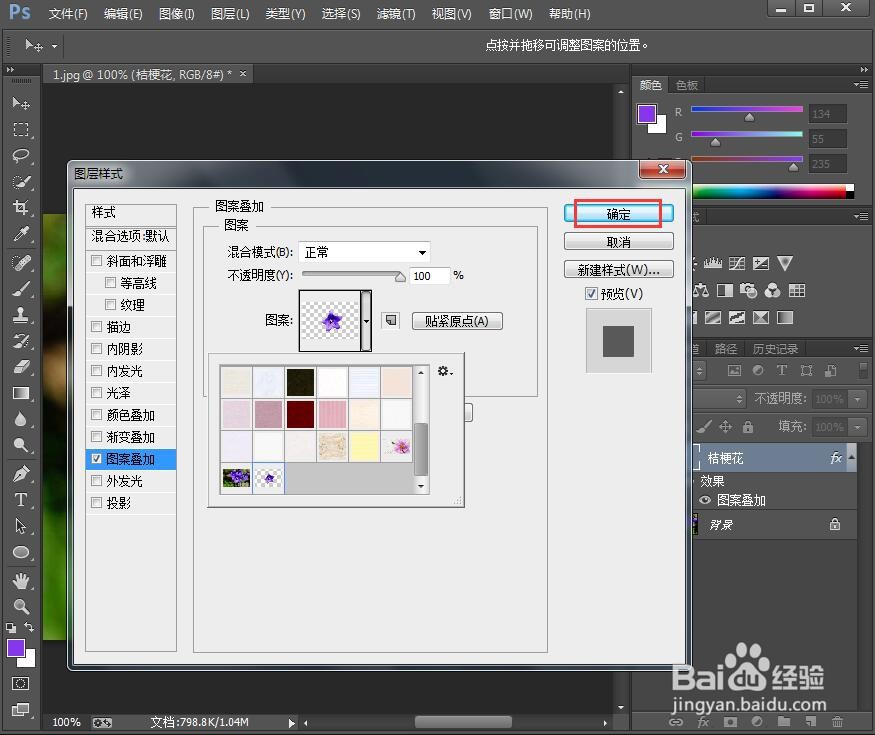Open the 滤镜(T) menu

[x=396, y=13]
